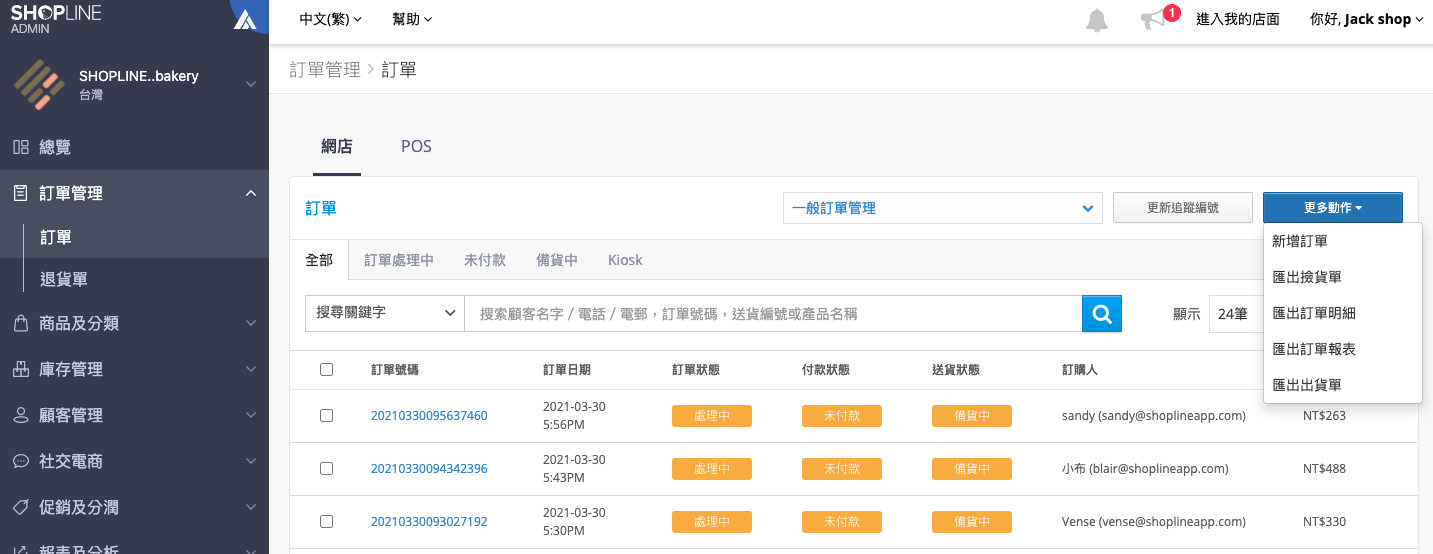Select the unpaid orders filter tab
Viewport: 1433px width, 554px height.
pyautogui.click(x=484, y=260)
